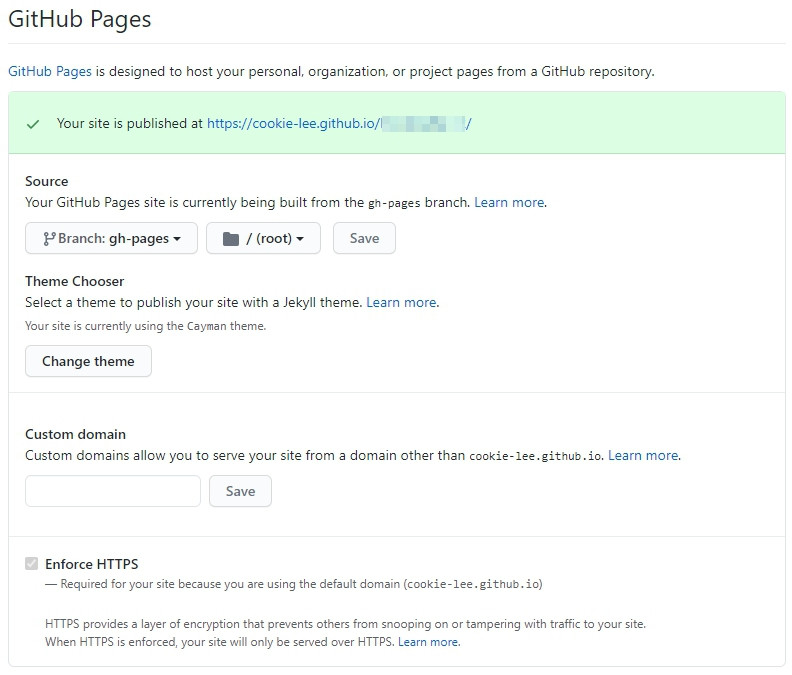The height and width of the screenshot is (675, 792).
Task: Open Learn more link about HTTPS
Action: [x=428, y=642]
